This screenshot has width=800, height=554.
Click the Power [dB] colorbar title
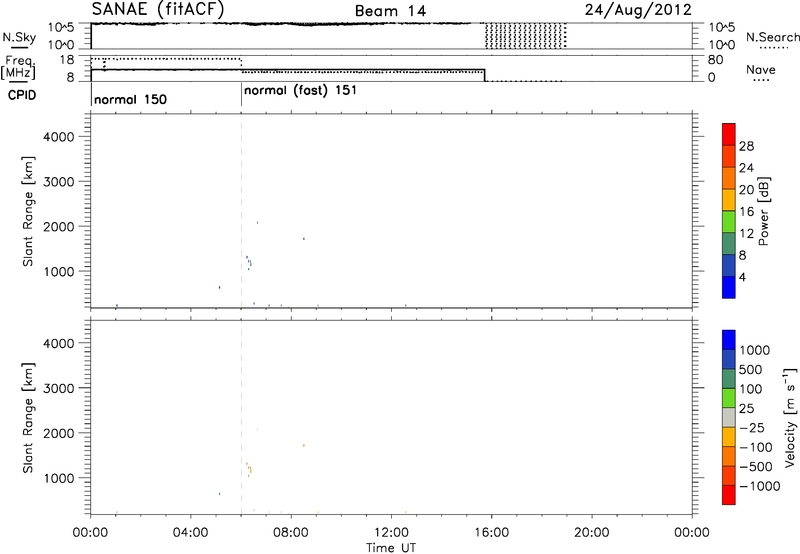[763, 211]
